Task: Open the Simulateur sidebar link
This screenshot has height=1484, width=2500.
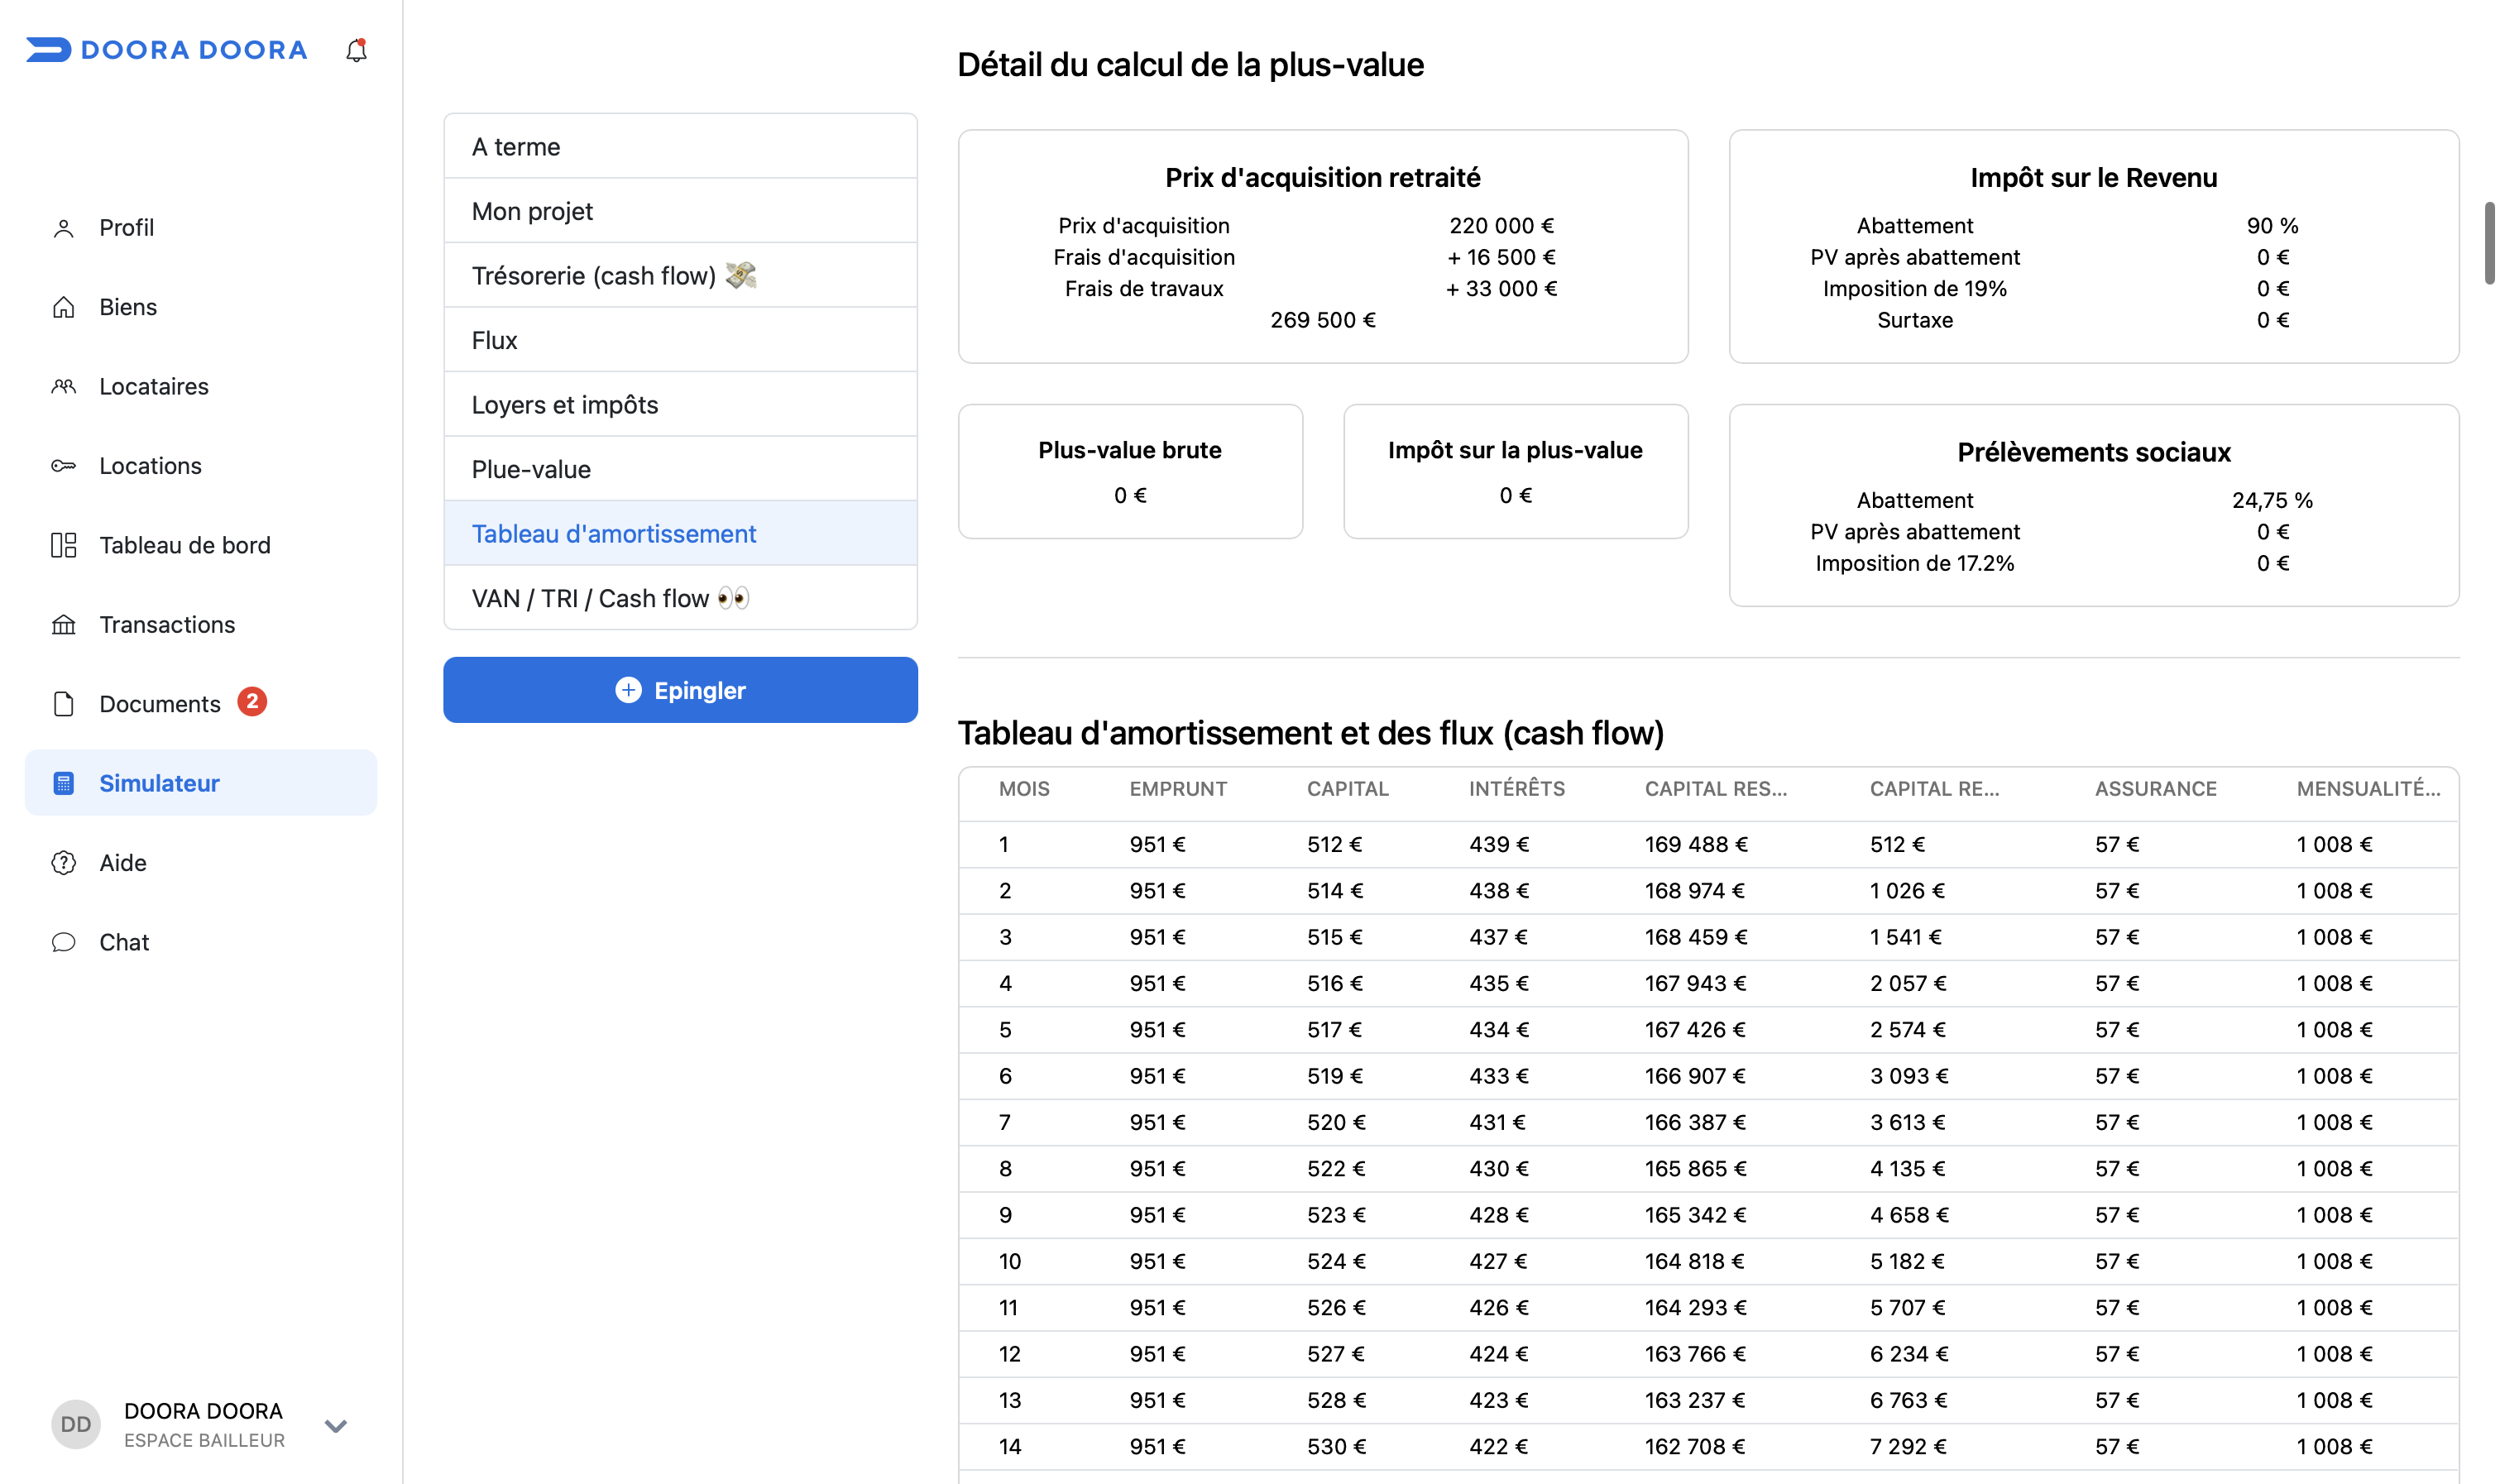Action: (x=201, y=783)
